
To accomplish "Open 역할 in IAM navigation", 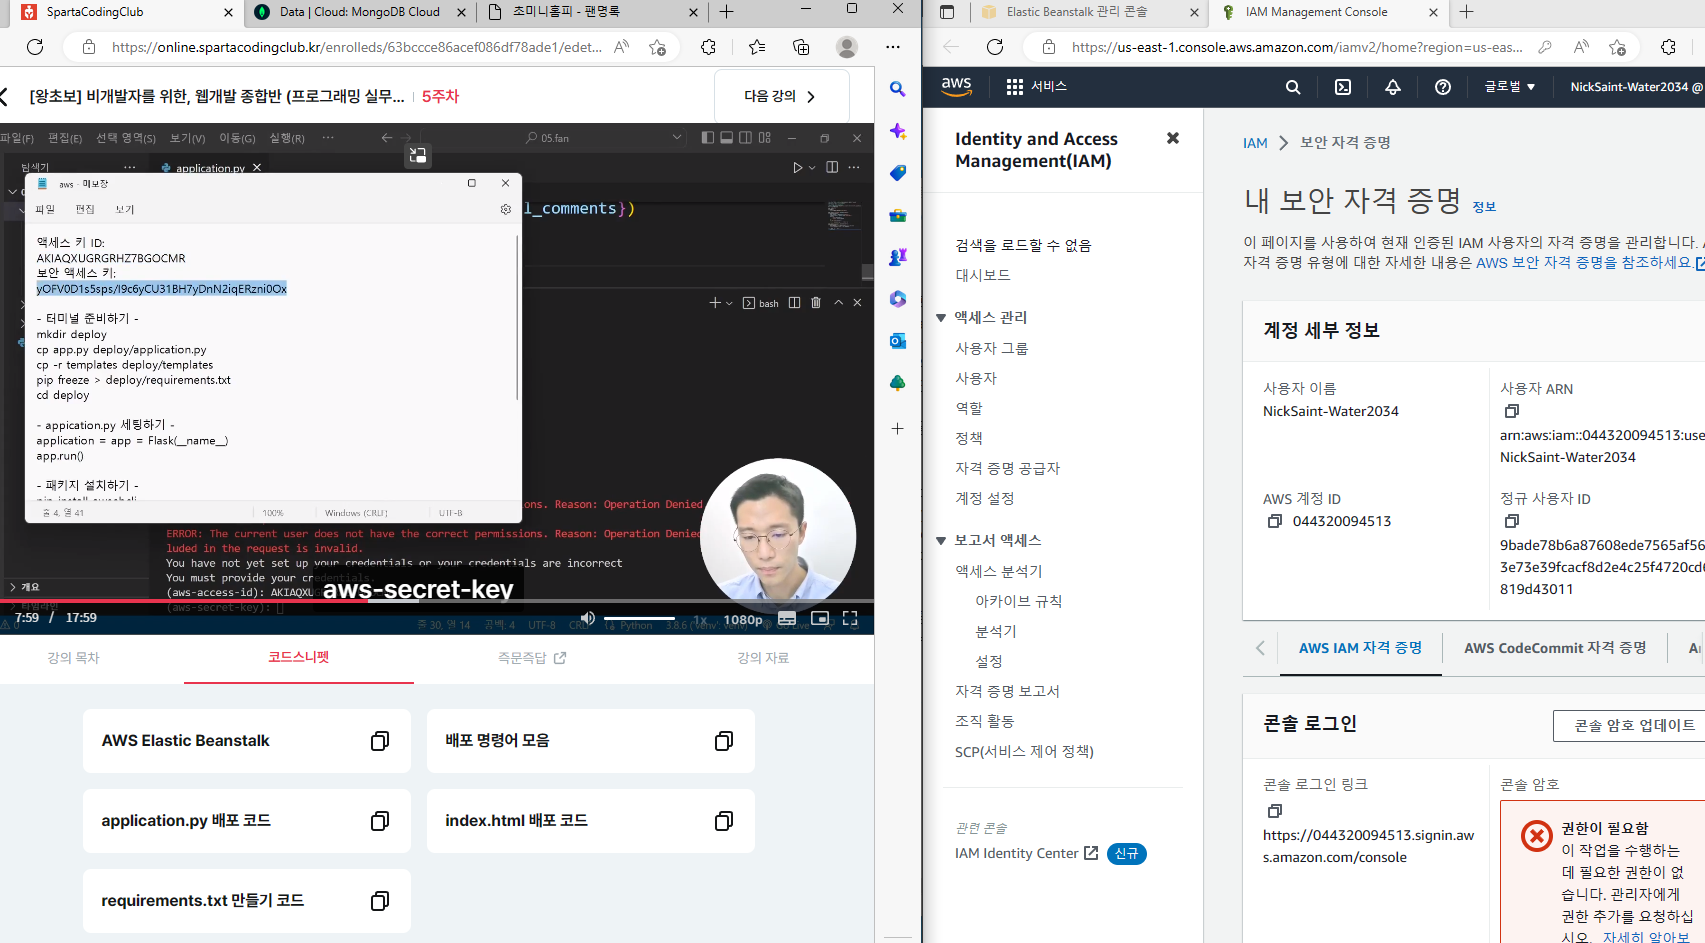I will tap(969, 408).
